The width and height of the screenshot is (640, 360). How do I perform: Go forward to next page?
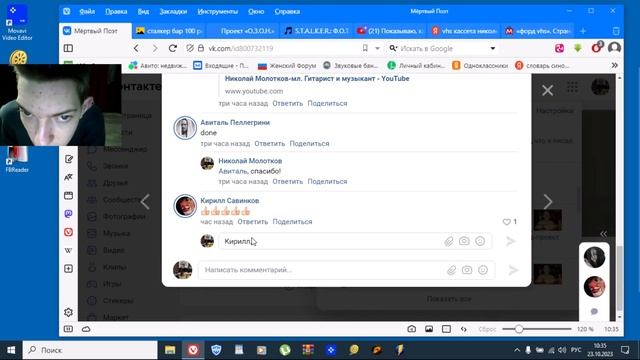click(x=155, y=48)
